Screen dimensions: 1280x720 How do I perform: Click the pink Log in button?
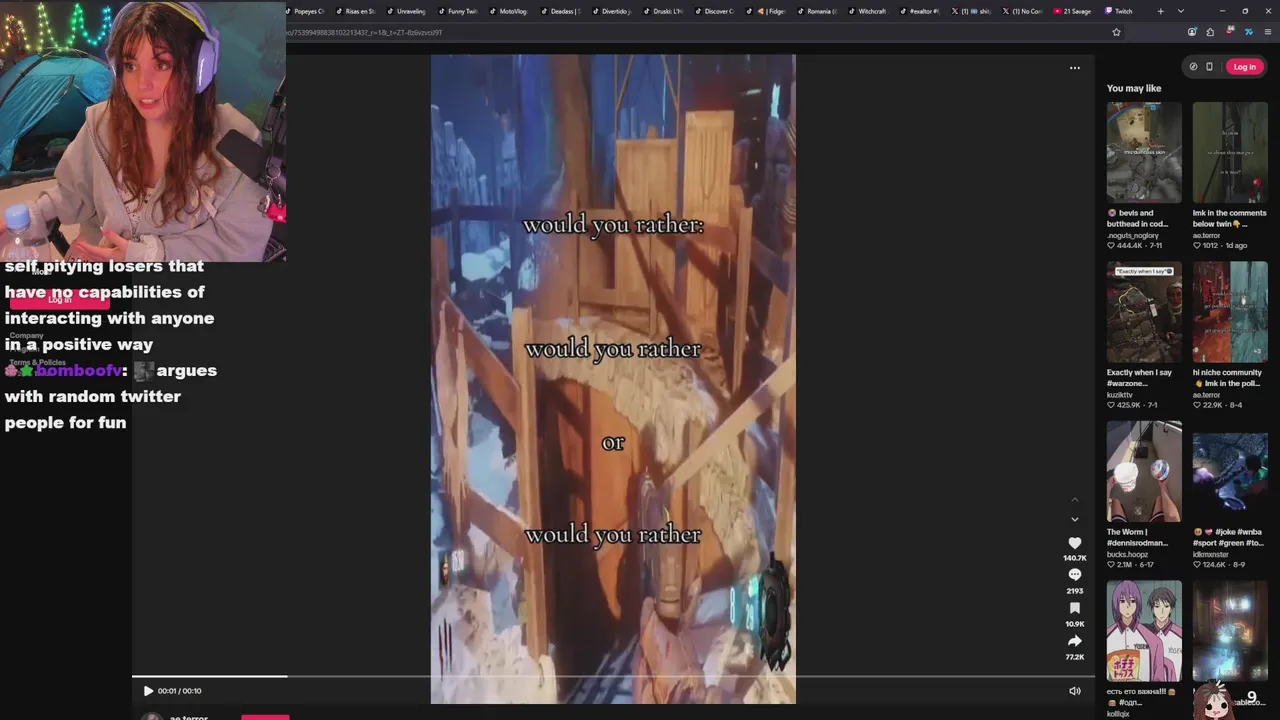pyautogui.click(x=1244, y=67)
